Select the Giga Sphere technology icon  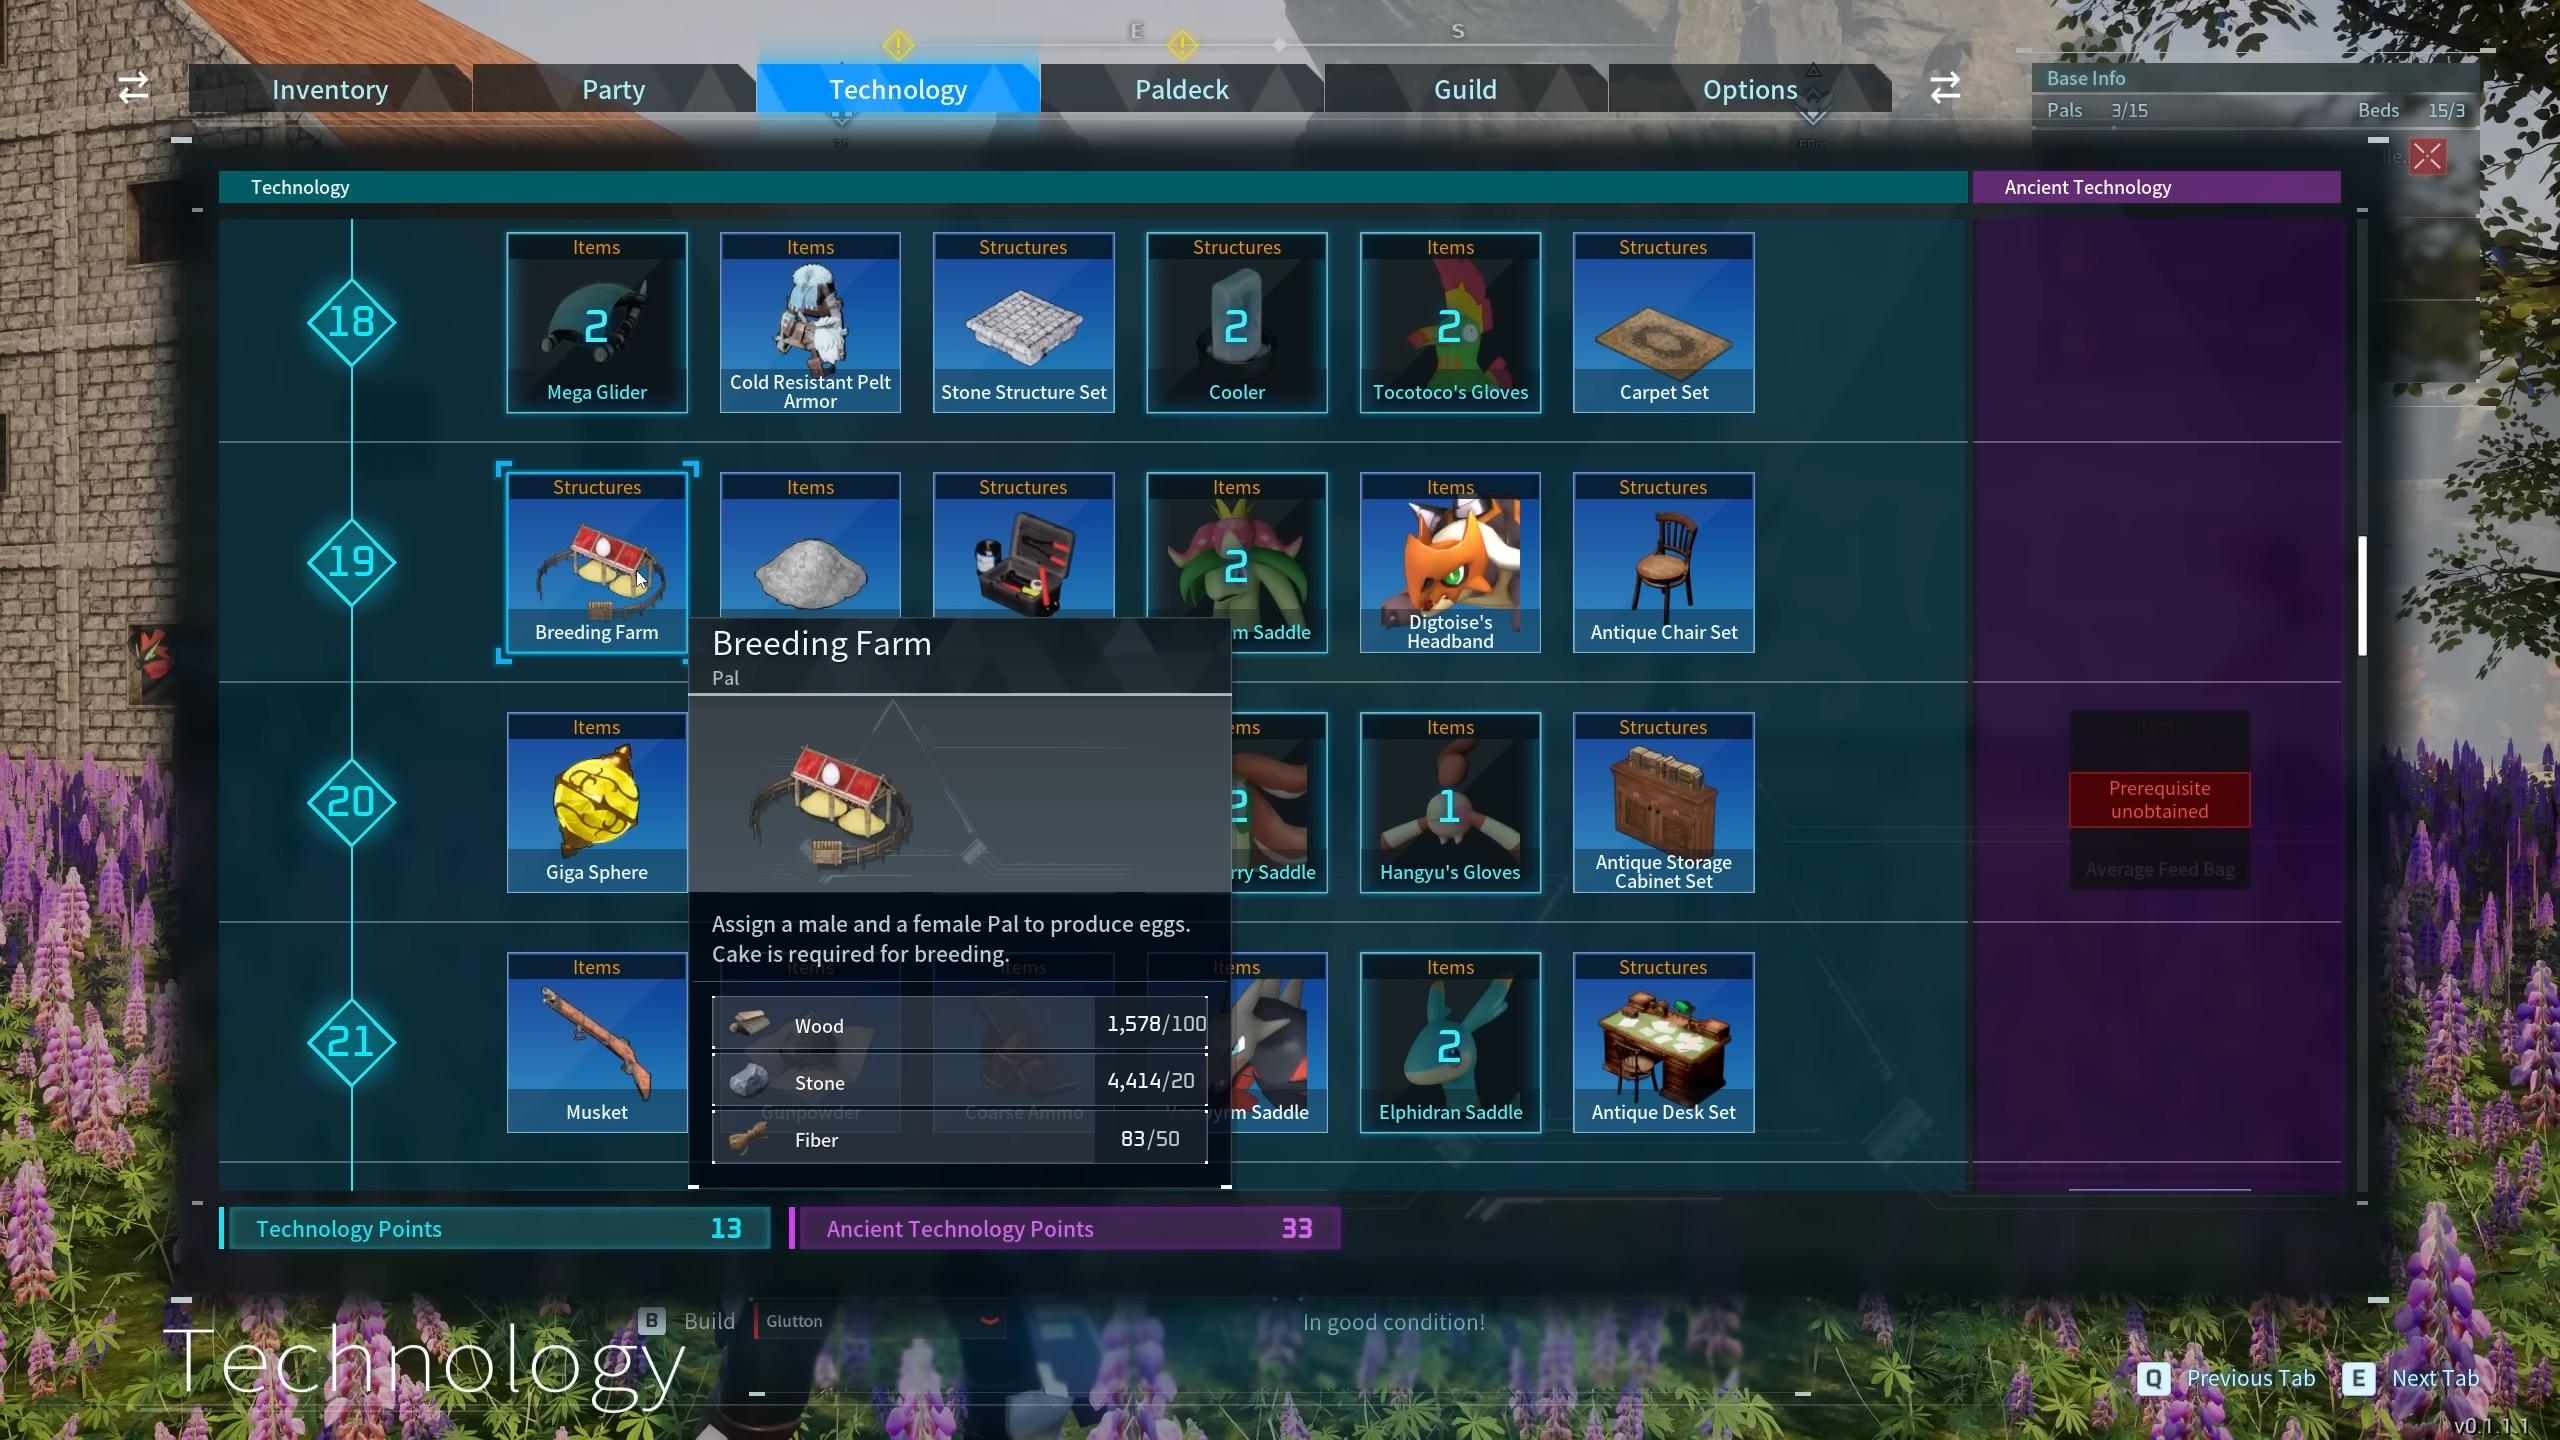pos(596,802)
